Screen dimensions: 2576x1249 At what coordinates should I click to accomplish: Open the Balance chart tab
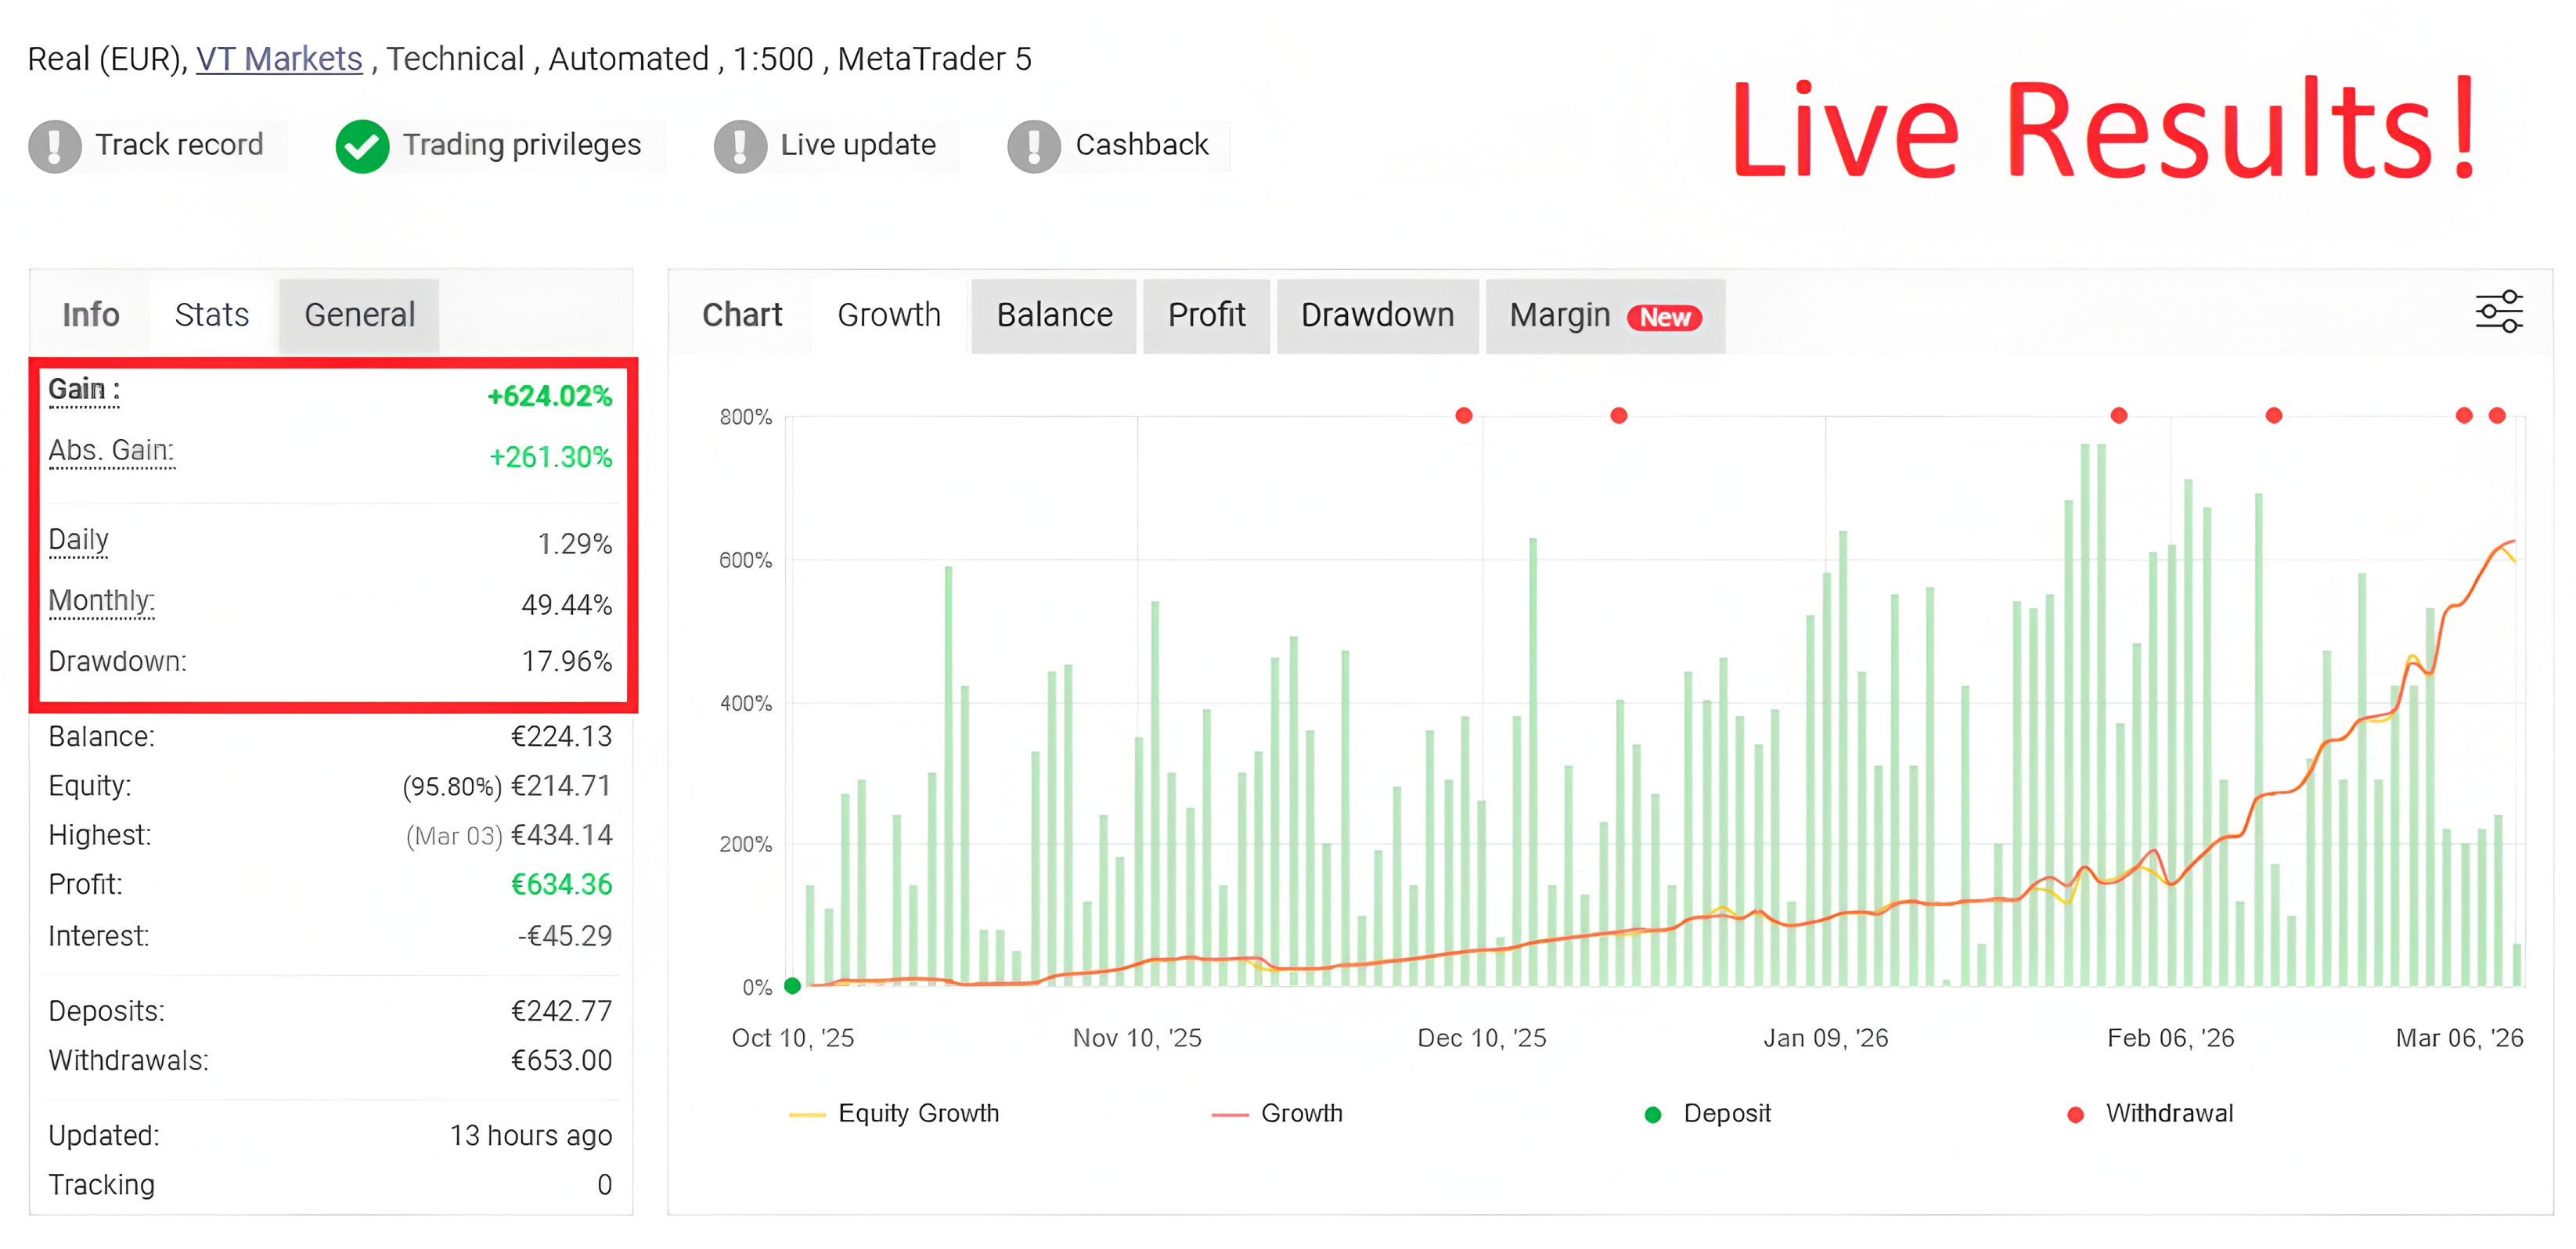(x=1054, y=315)
